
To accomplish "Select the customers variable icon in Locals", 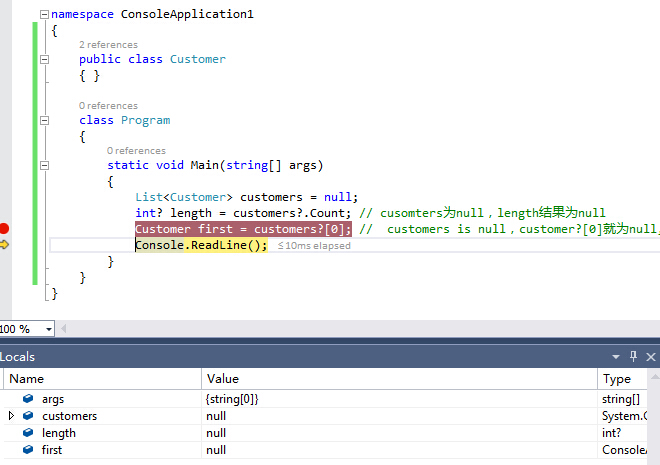I will [x=28, y=415].
